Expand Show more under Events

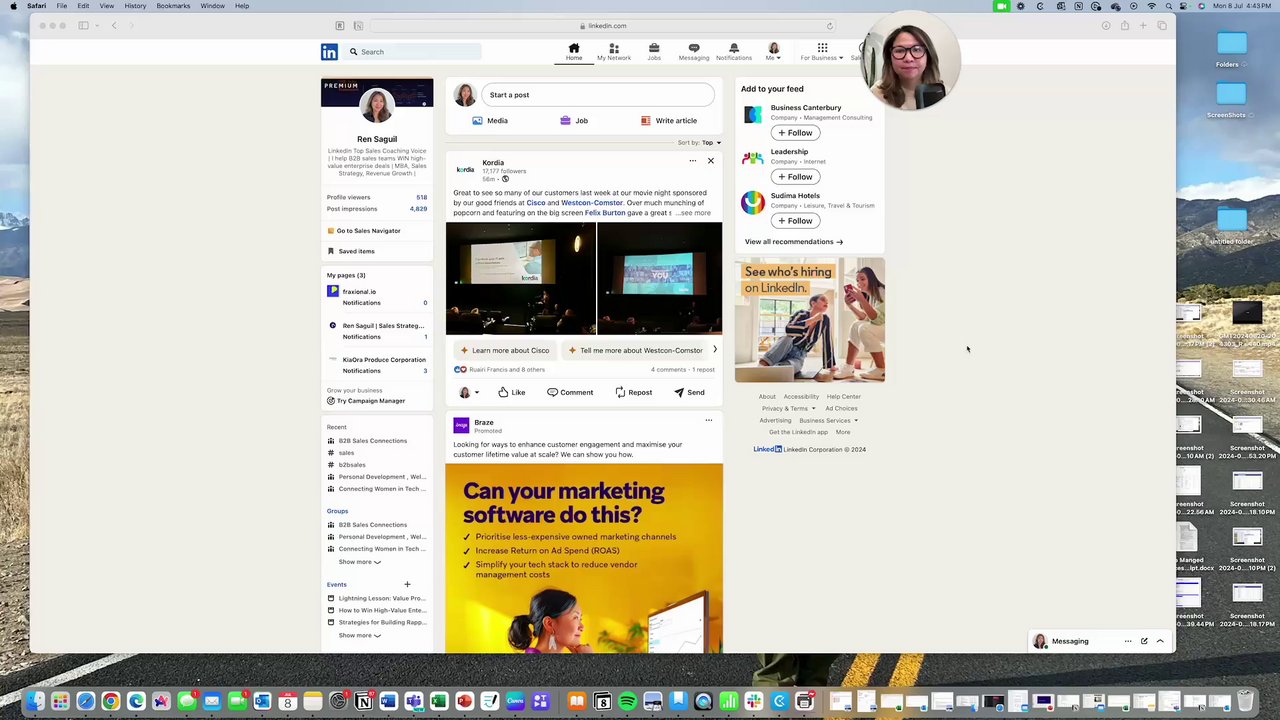pos(359,635)
